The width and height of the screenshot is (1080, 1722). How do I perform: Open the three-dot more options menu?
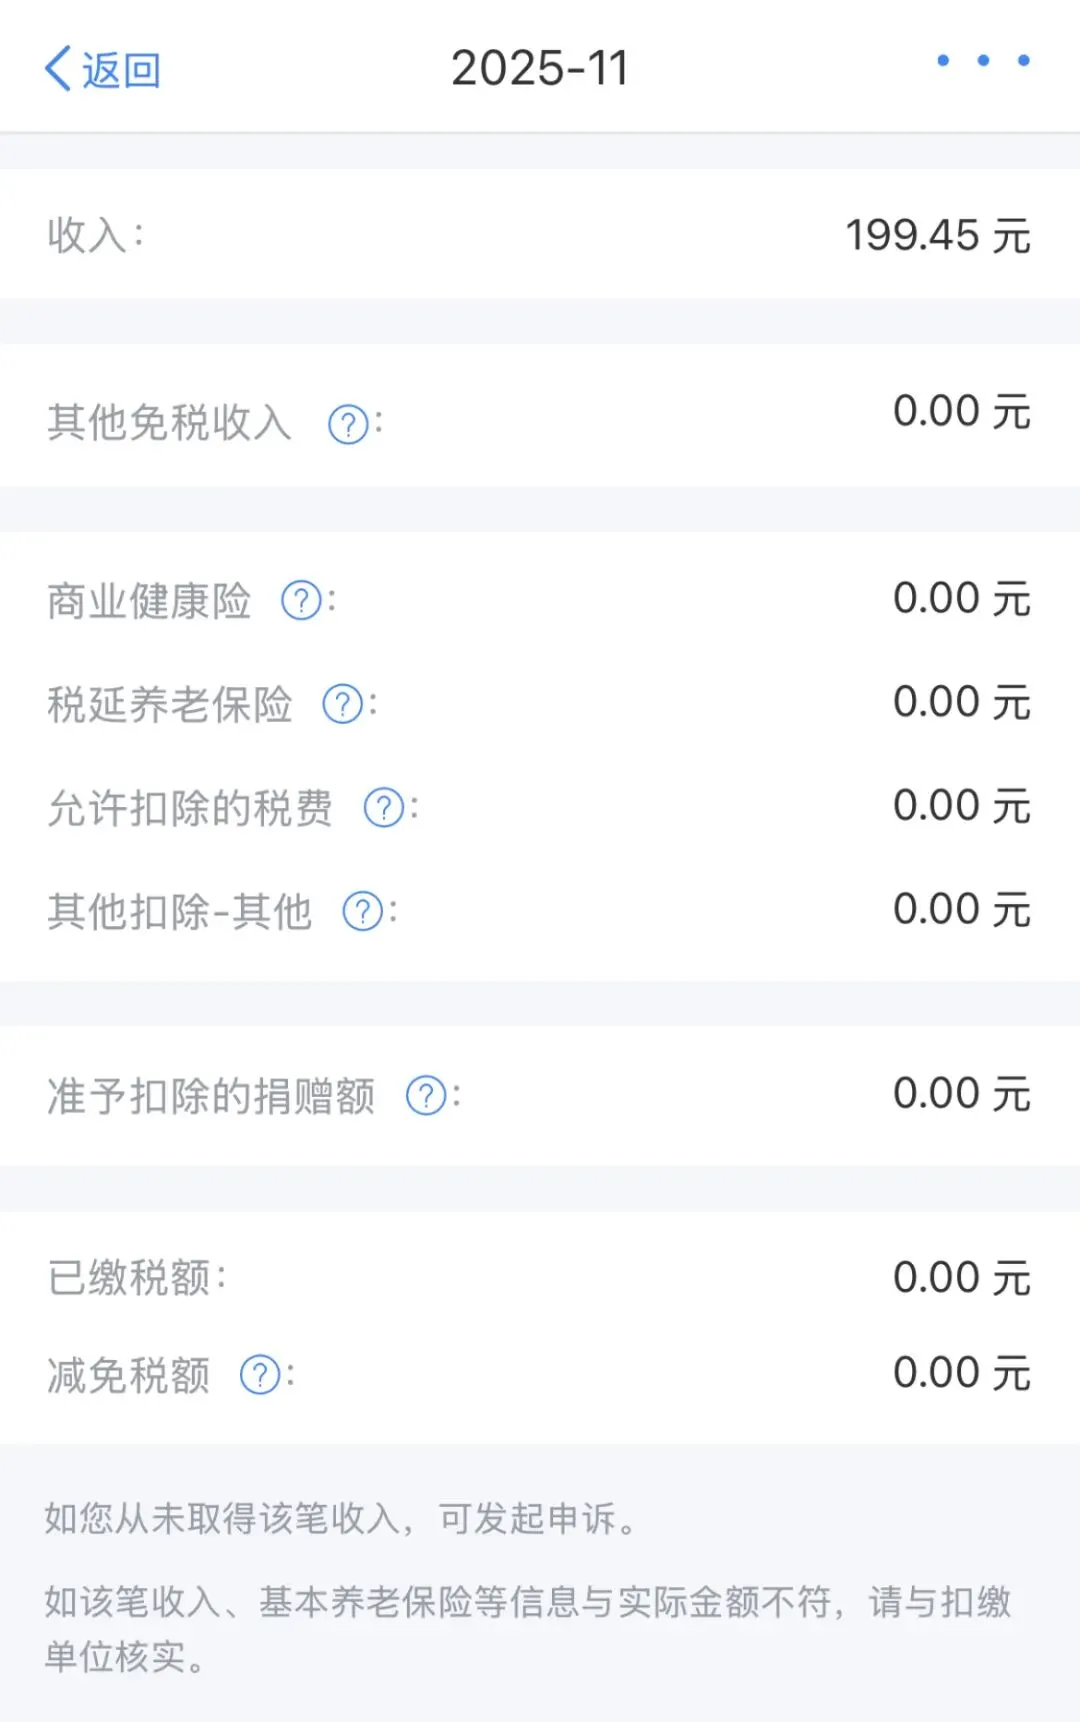click(982, 61)
